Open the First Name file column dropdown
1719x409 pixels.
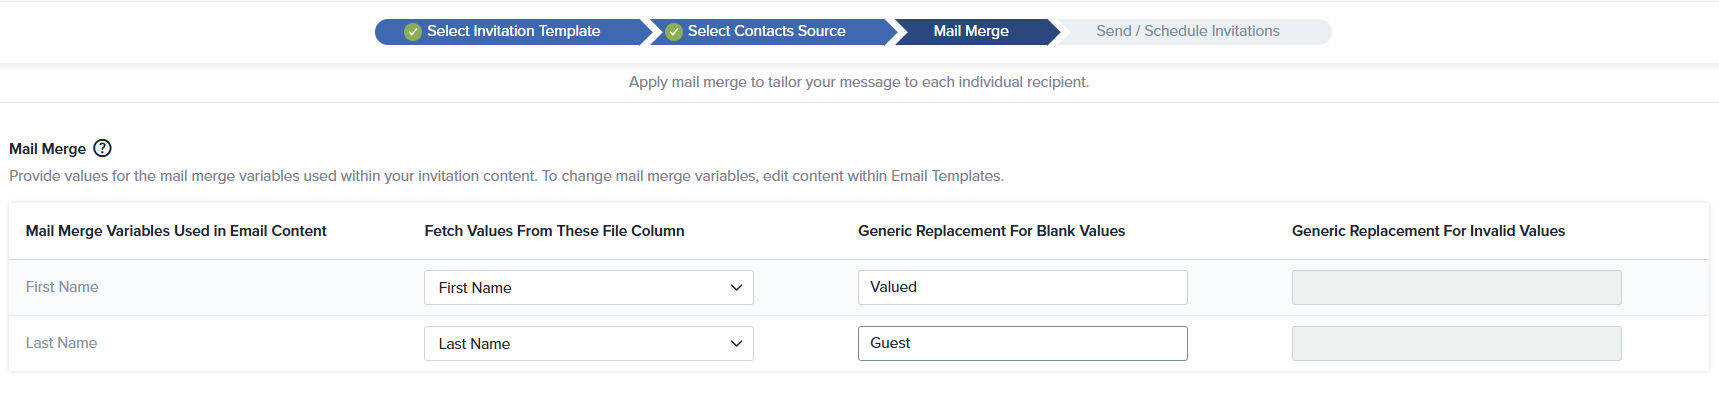pos(588,288)
